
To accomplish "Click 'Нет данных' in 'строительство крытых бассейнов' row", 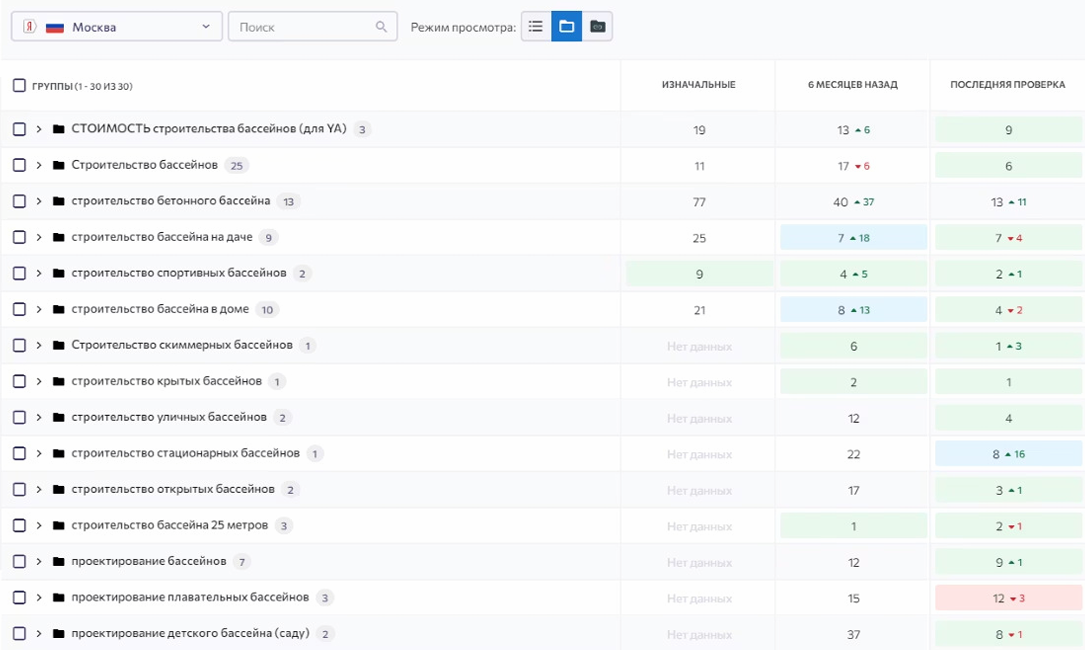I will (x=700, y=382).
